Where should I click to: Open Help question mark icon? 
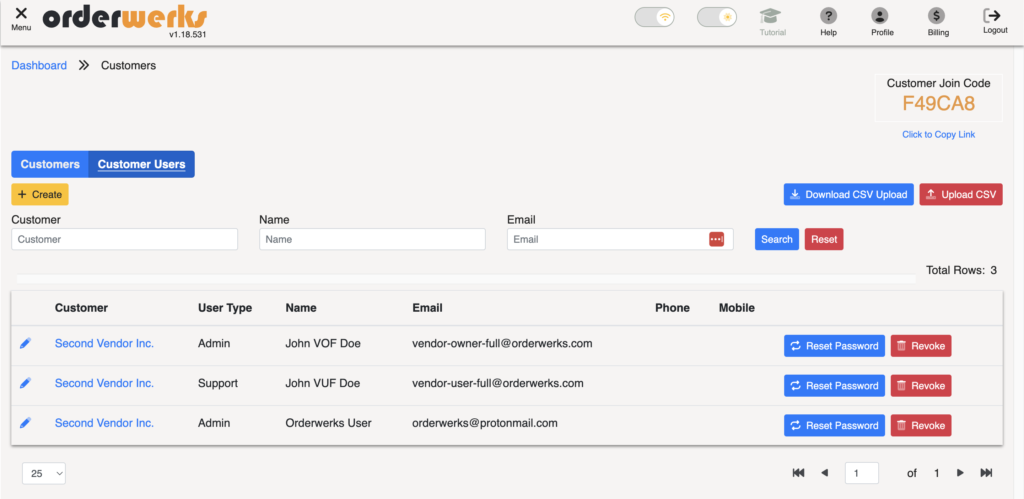tap(829, 16)
